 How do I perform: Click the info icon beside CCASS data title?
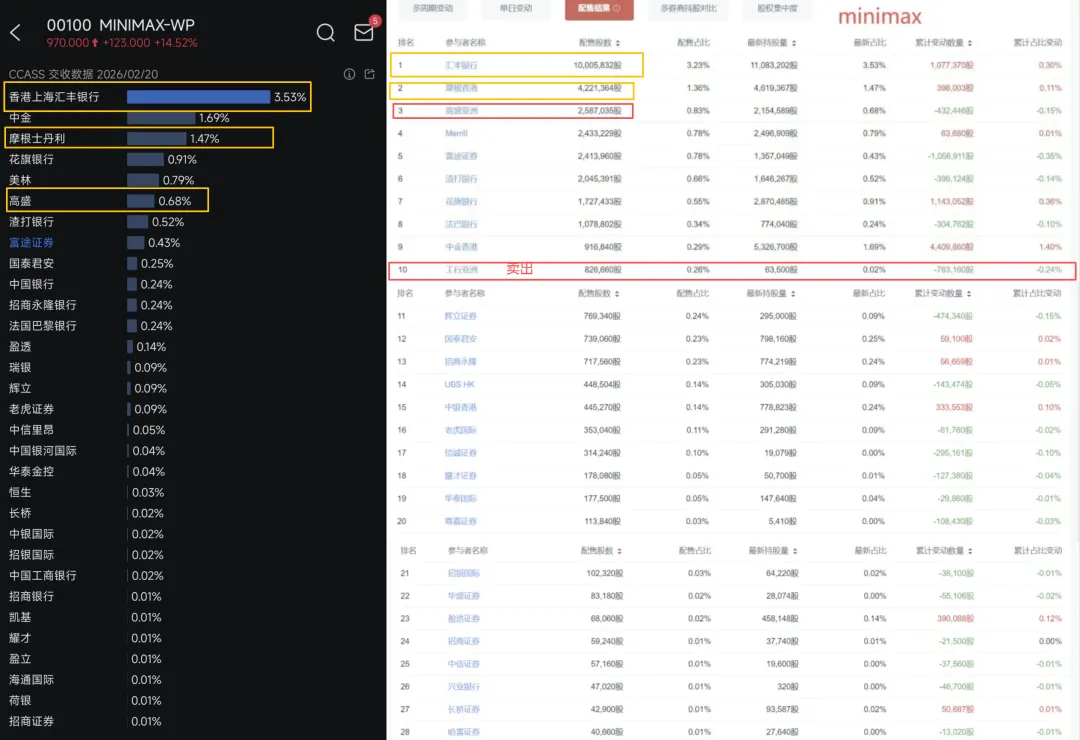click(349, 74)
